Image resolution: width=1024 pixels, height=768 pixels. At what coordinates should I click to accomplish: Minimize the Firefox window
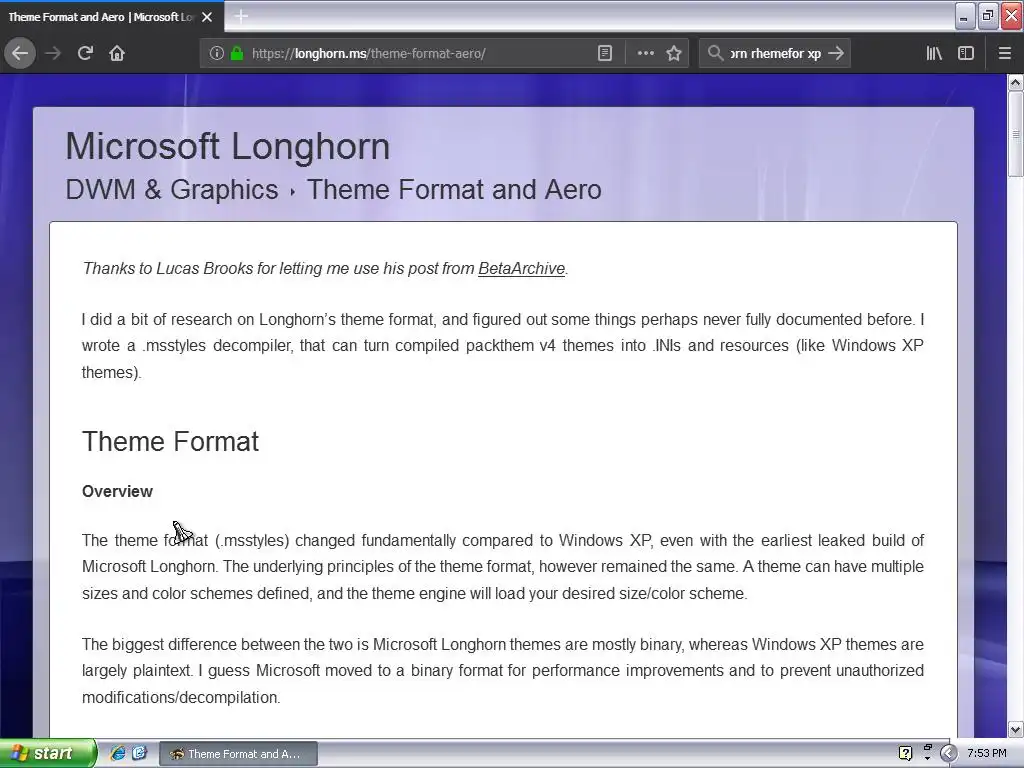click(x=965, y=16)
